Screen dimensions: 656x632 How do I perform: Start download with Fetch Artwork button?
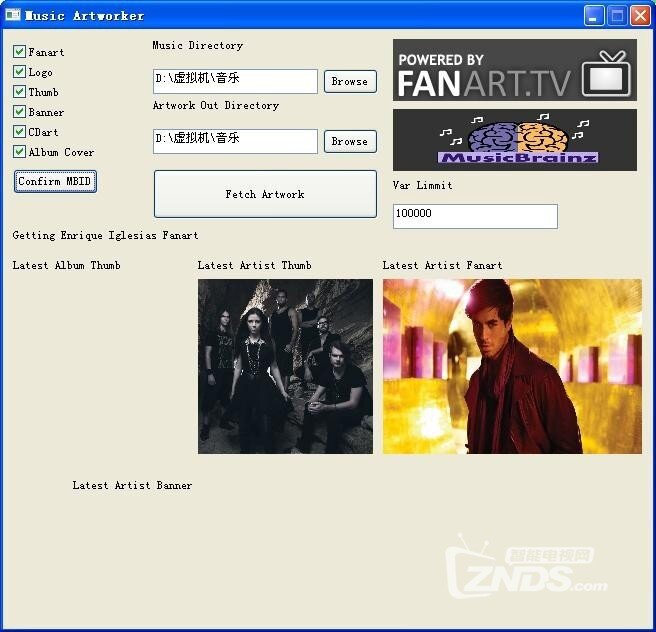point(265,194)
